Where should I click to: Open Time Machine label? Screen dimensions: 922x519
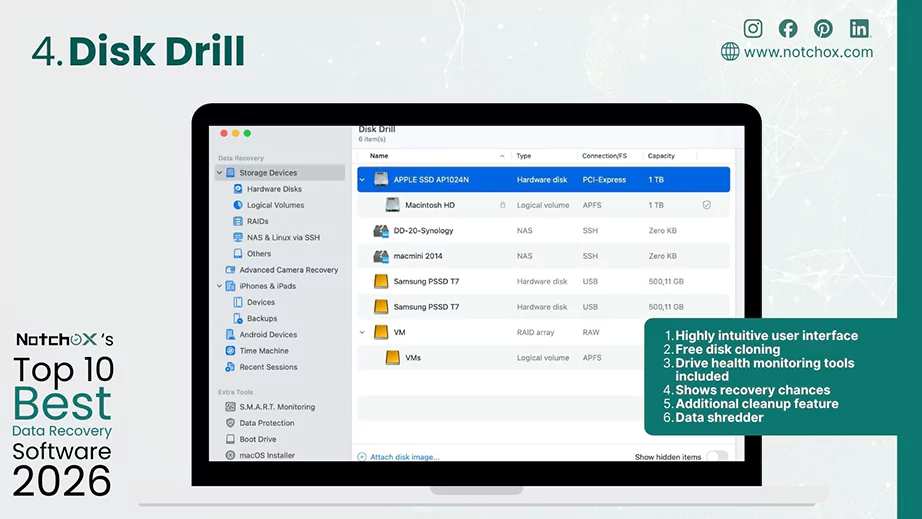tap(264, 351)
